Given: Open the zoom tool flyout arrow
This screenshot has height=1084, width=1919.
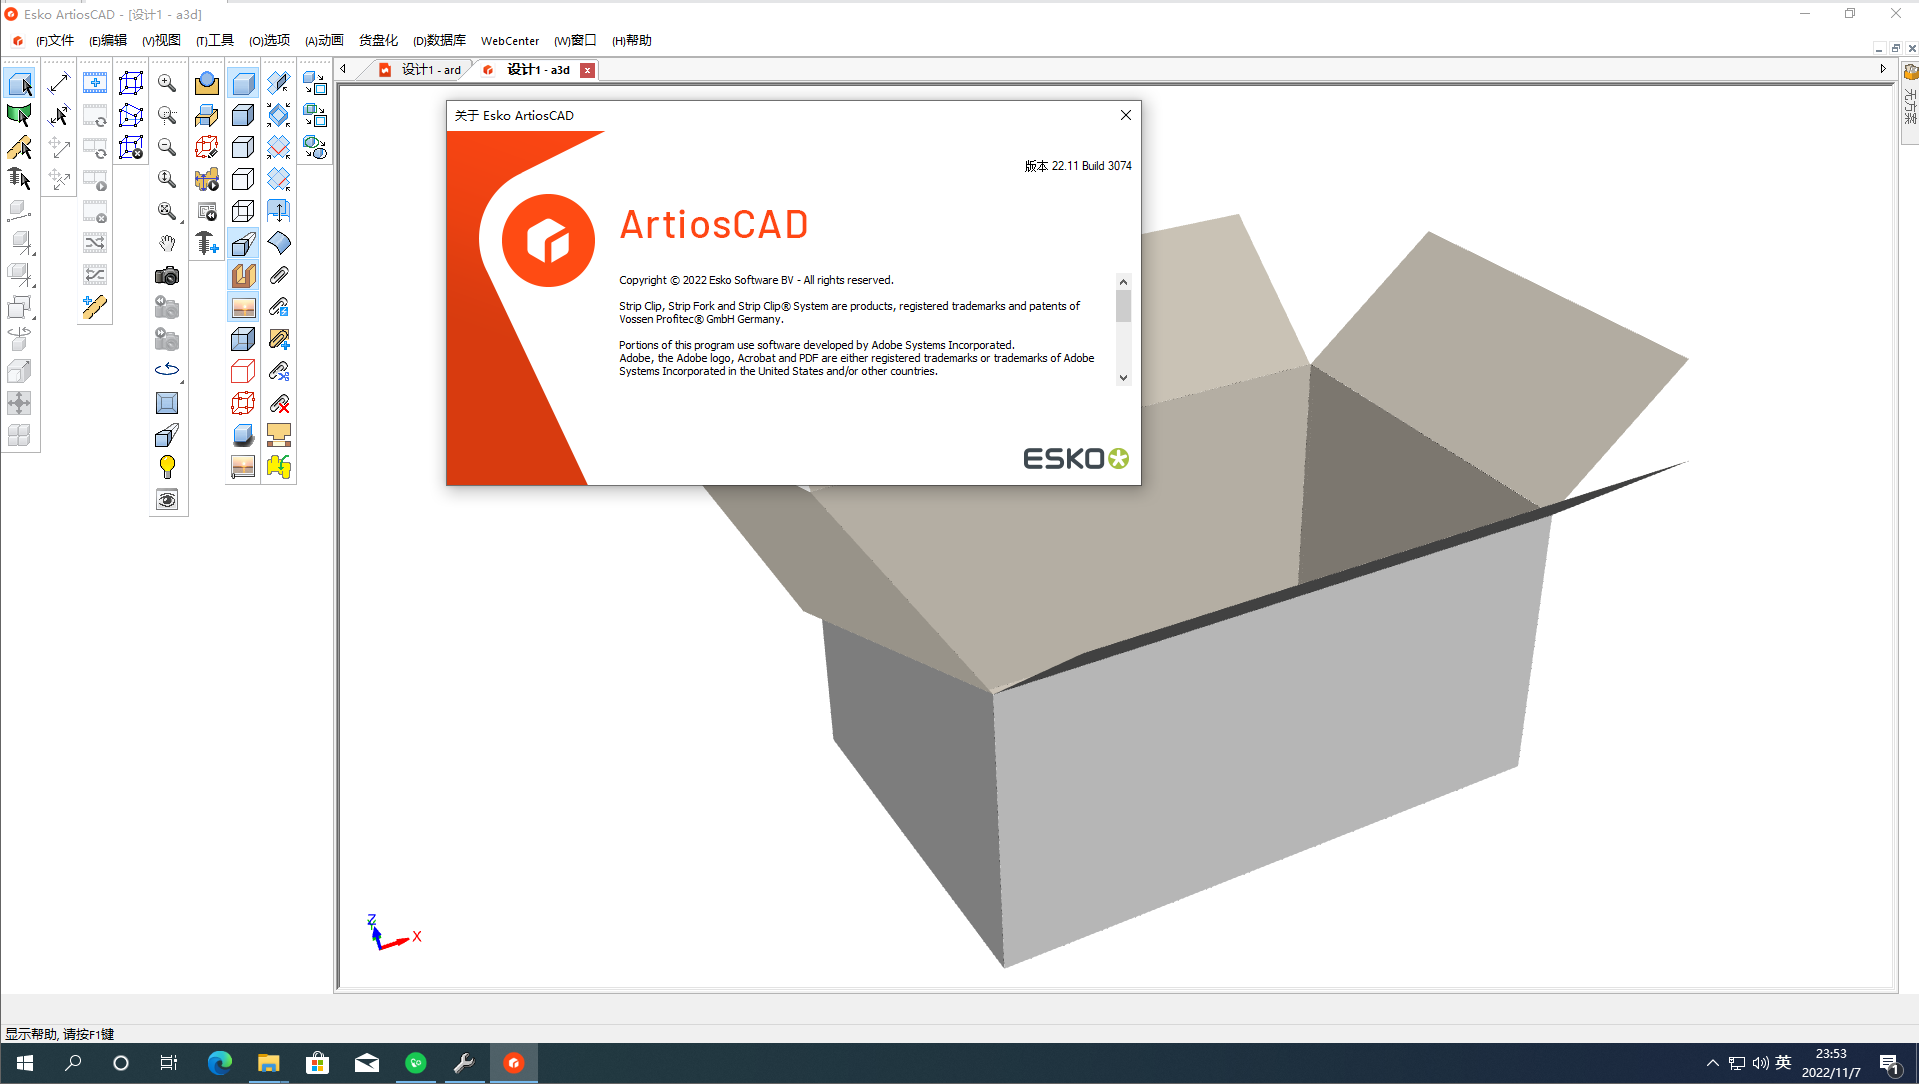Looking at the screenshot, I should (x=180, y=221).
